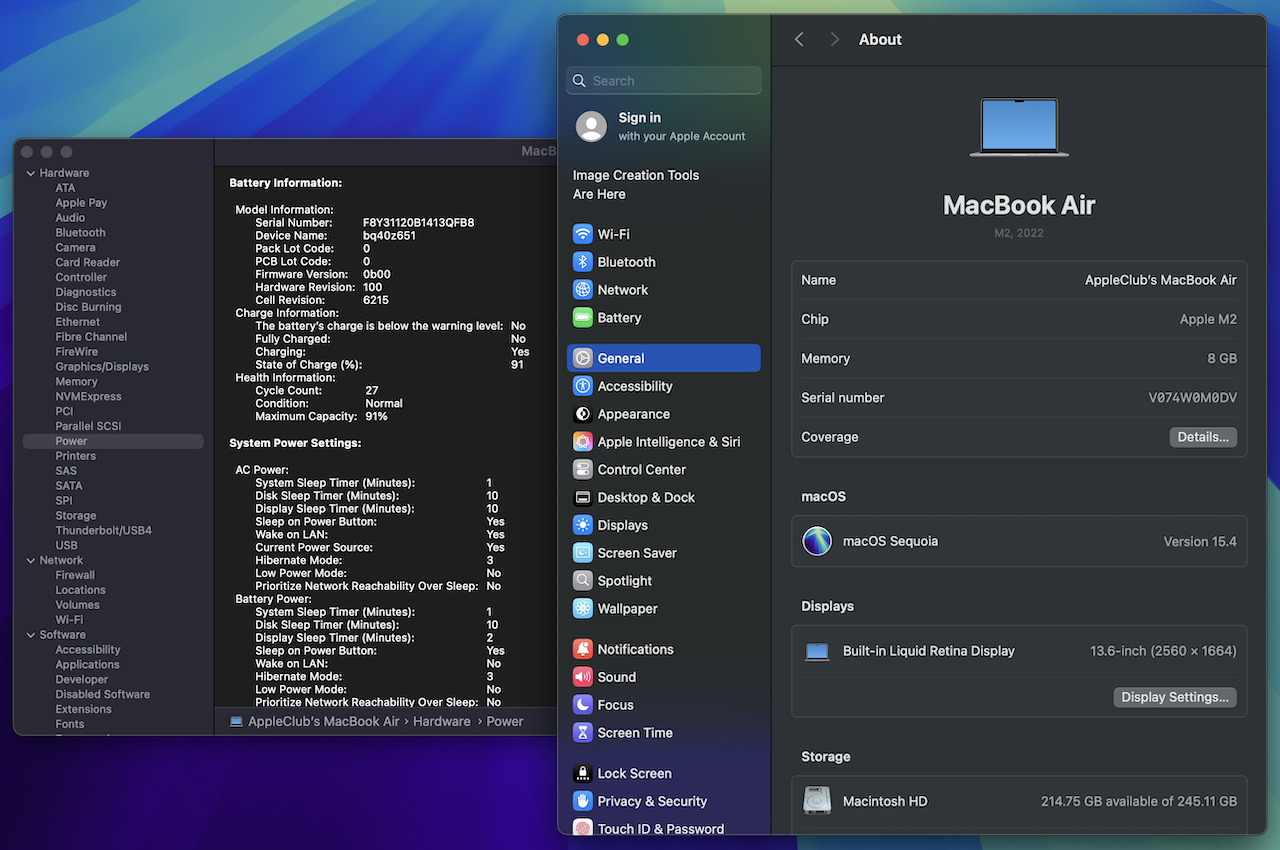Click the Bluetooth icon in System Settings sidebar

[x=583, y=262]
